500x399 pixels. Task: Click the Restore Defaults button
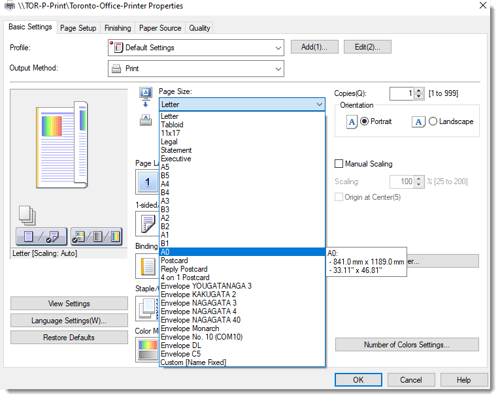69,337
